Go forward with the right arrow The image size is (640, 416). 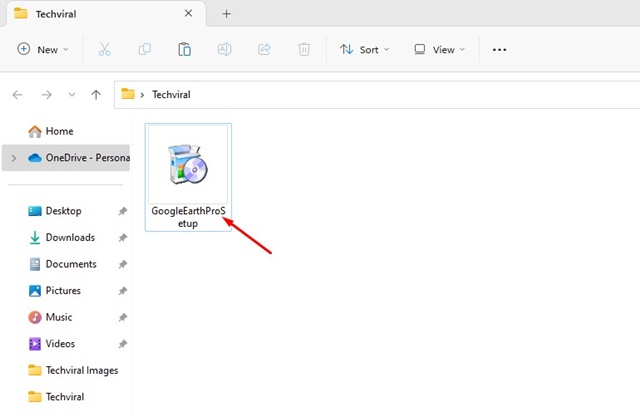point(47,95)
